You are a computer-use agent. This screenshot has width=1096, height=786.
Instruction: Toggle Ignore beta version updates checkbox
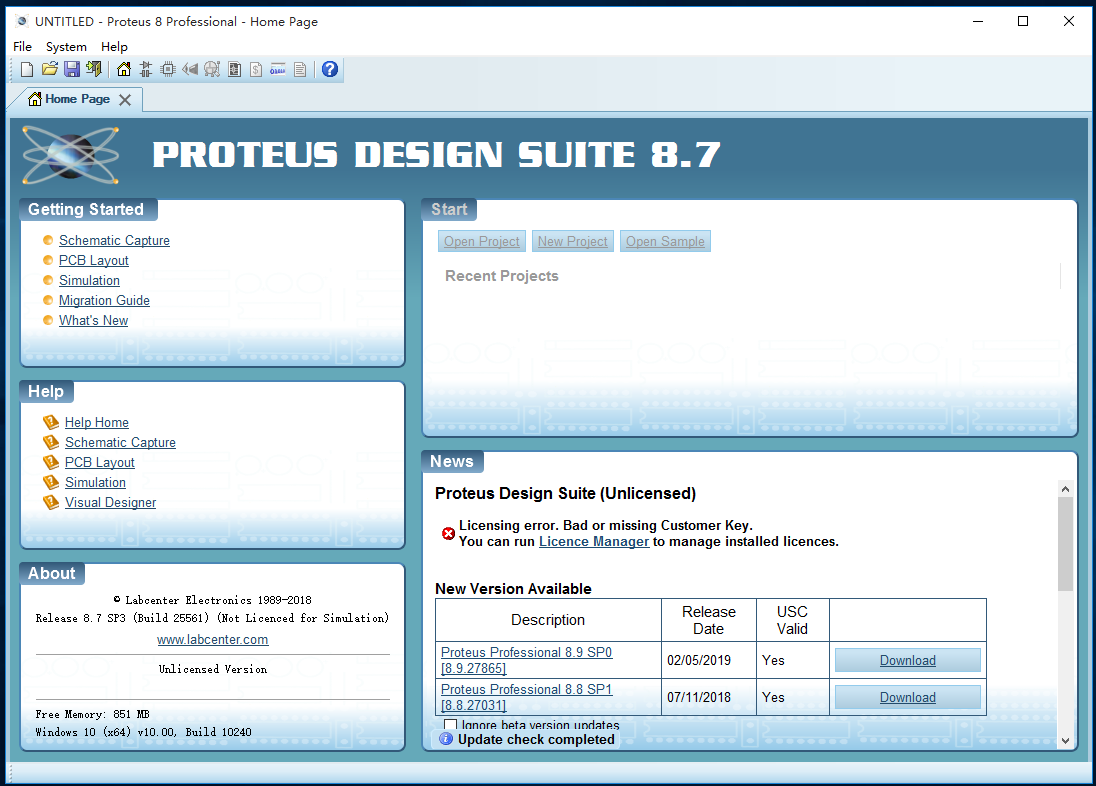(451, 724)
